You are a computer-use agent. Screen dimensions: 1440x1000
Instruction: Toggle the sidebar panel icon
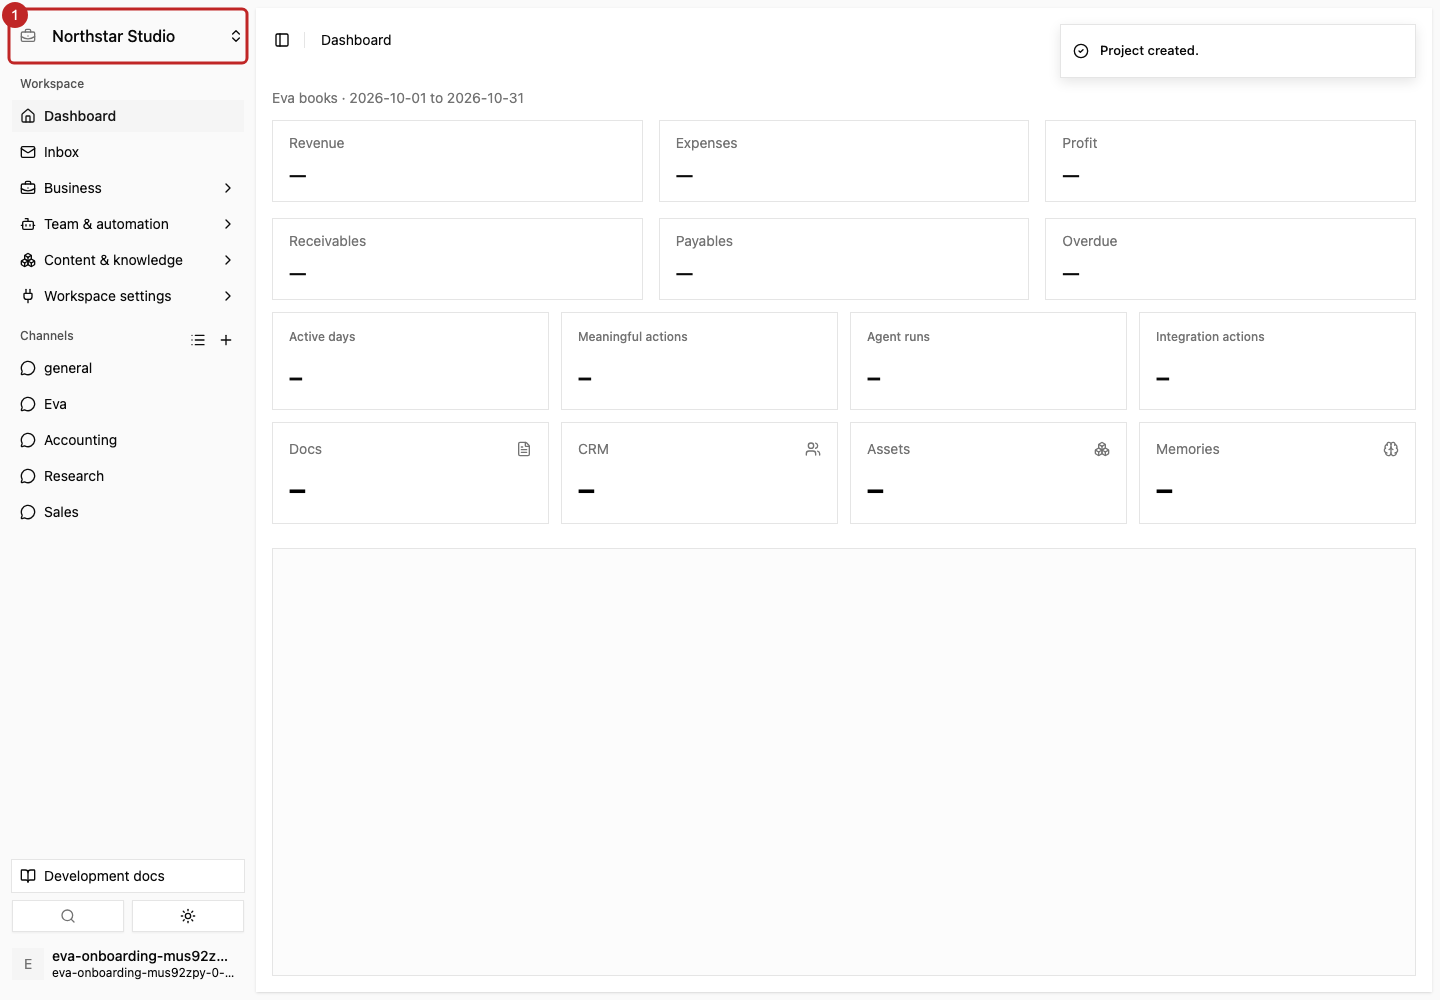tap(282, 40)
